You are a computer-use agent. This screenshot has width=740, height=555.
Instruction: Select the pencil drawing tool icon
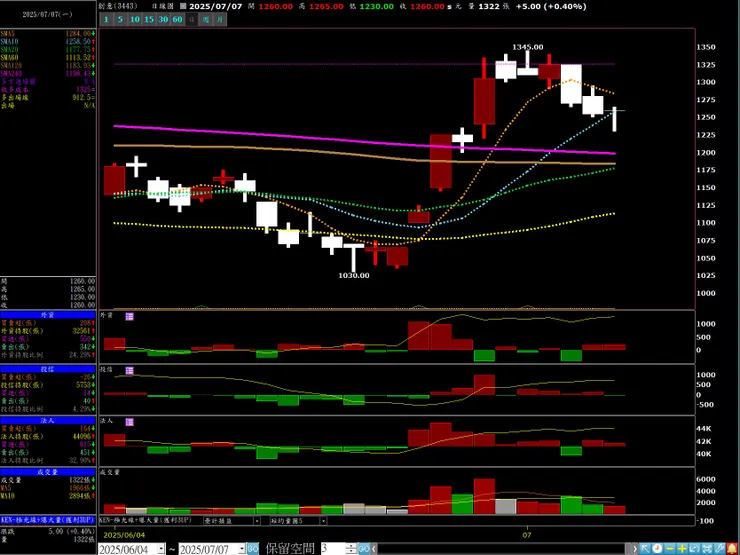coord(719,549)
